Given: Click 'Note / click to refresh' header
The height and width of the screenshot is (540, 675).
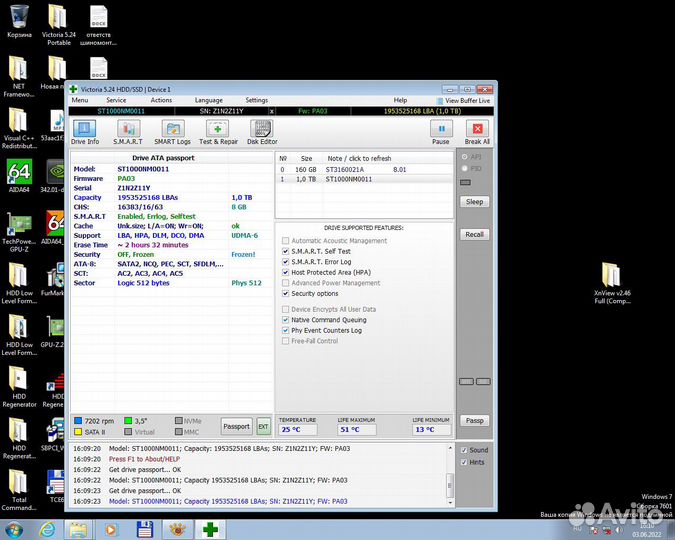Looking at the screenshot, I should (x=359, y=158).
